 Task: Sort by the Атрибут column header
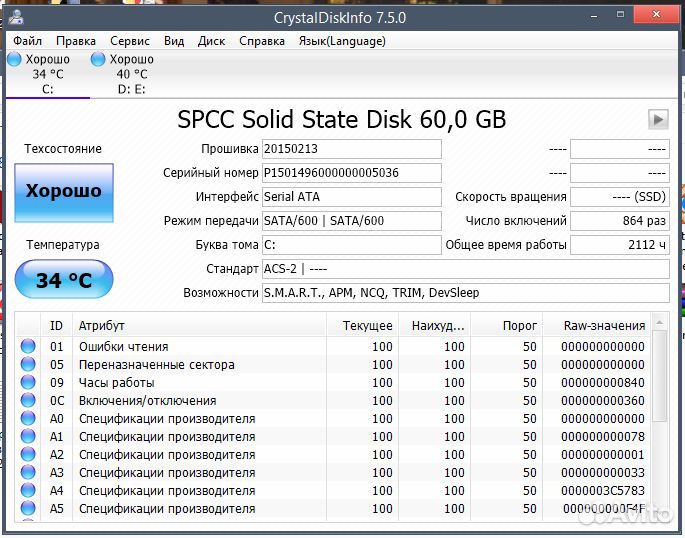point(199,326)
